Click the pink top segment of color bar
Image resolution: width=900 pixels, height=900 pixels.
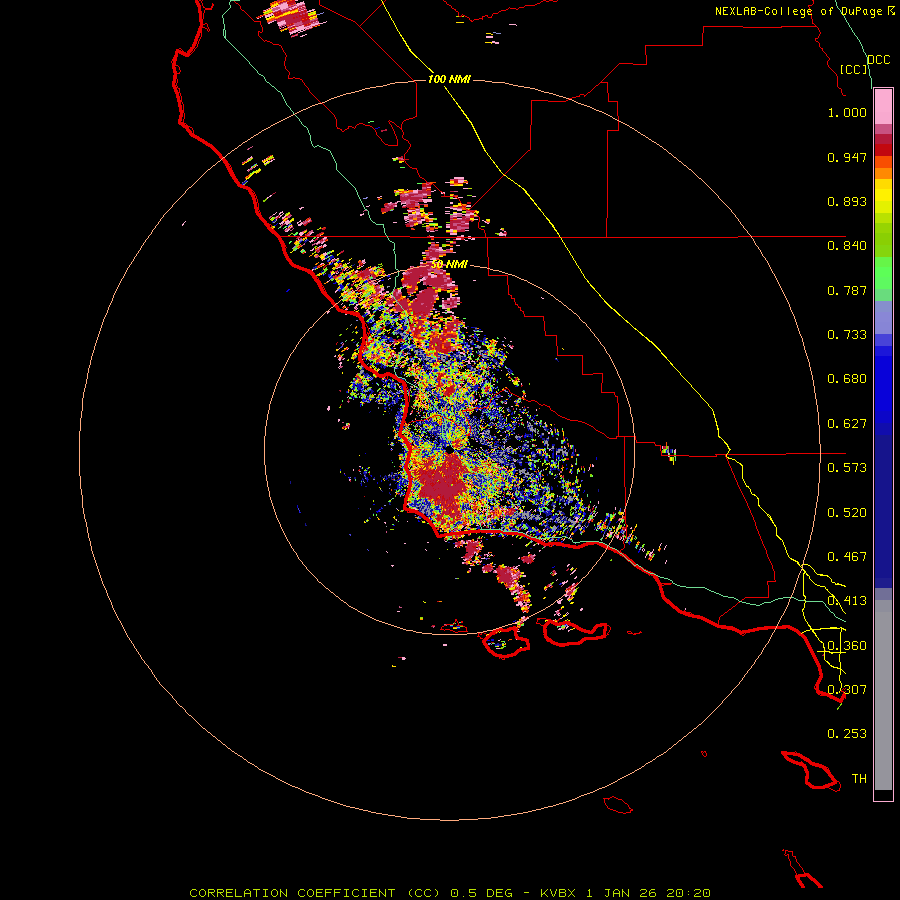click(883, 107)
